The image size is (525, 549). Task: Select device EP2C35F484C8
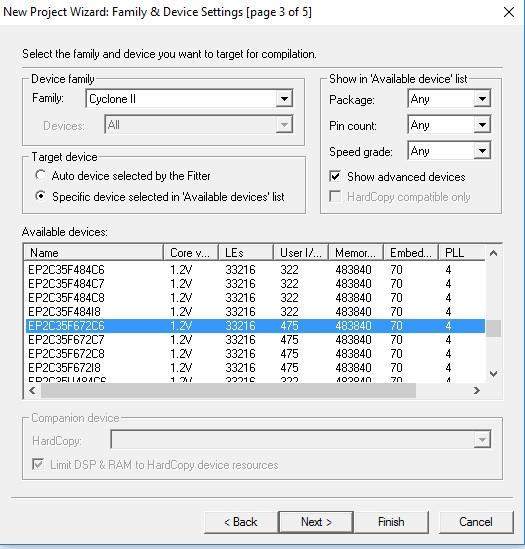pos(255,298)
